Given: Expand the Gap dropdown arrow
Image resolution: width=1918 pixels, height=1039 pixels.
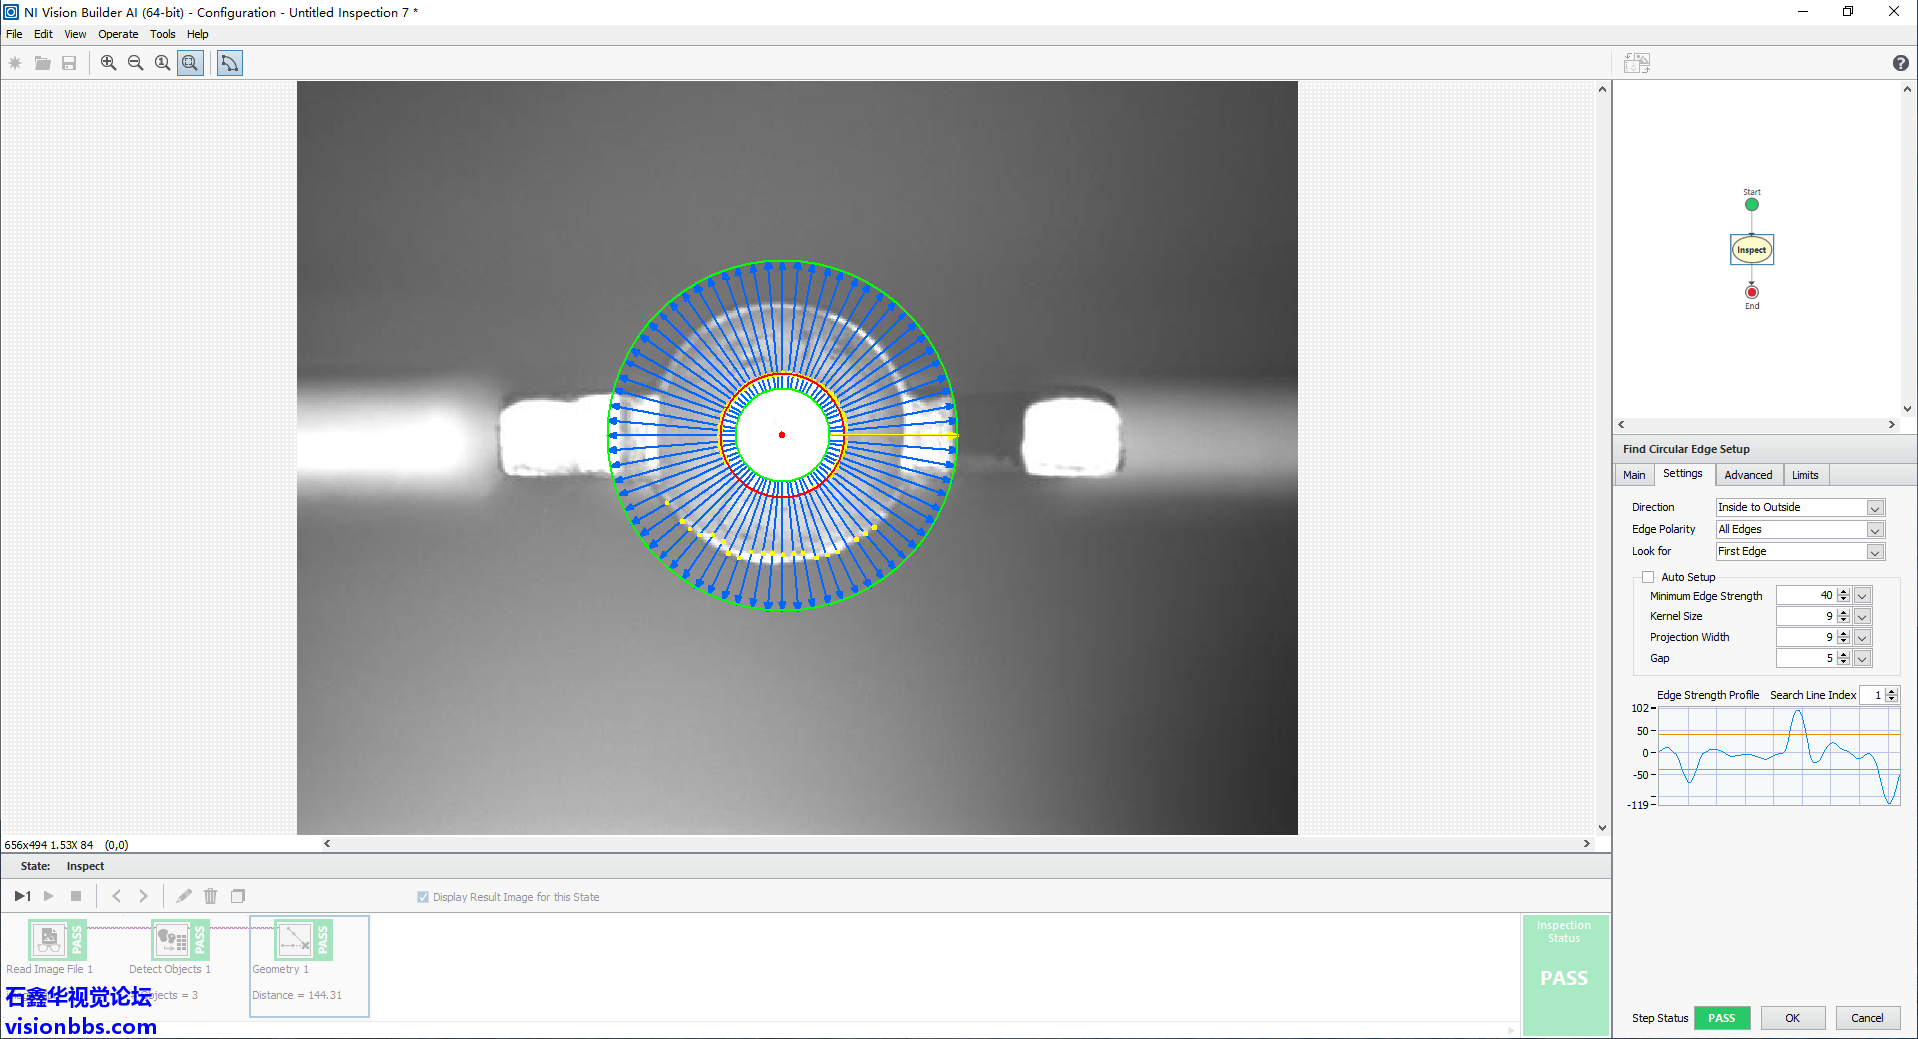Looking at the screenshot, I should click(x=1862, y=659).
